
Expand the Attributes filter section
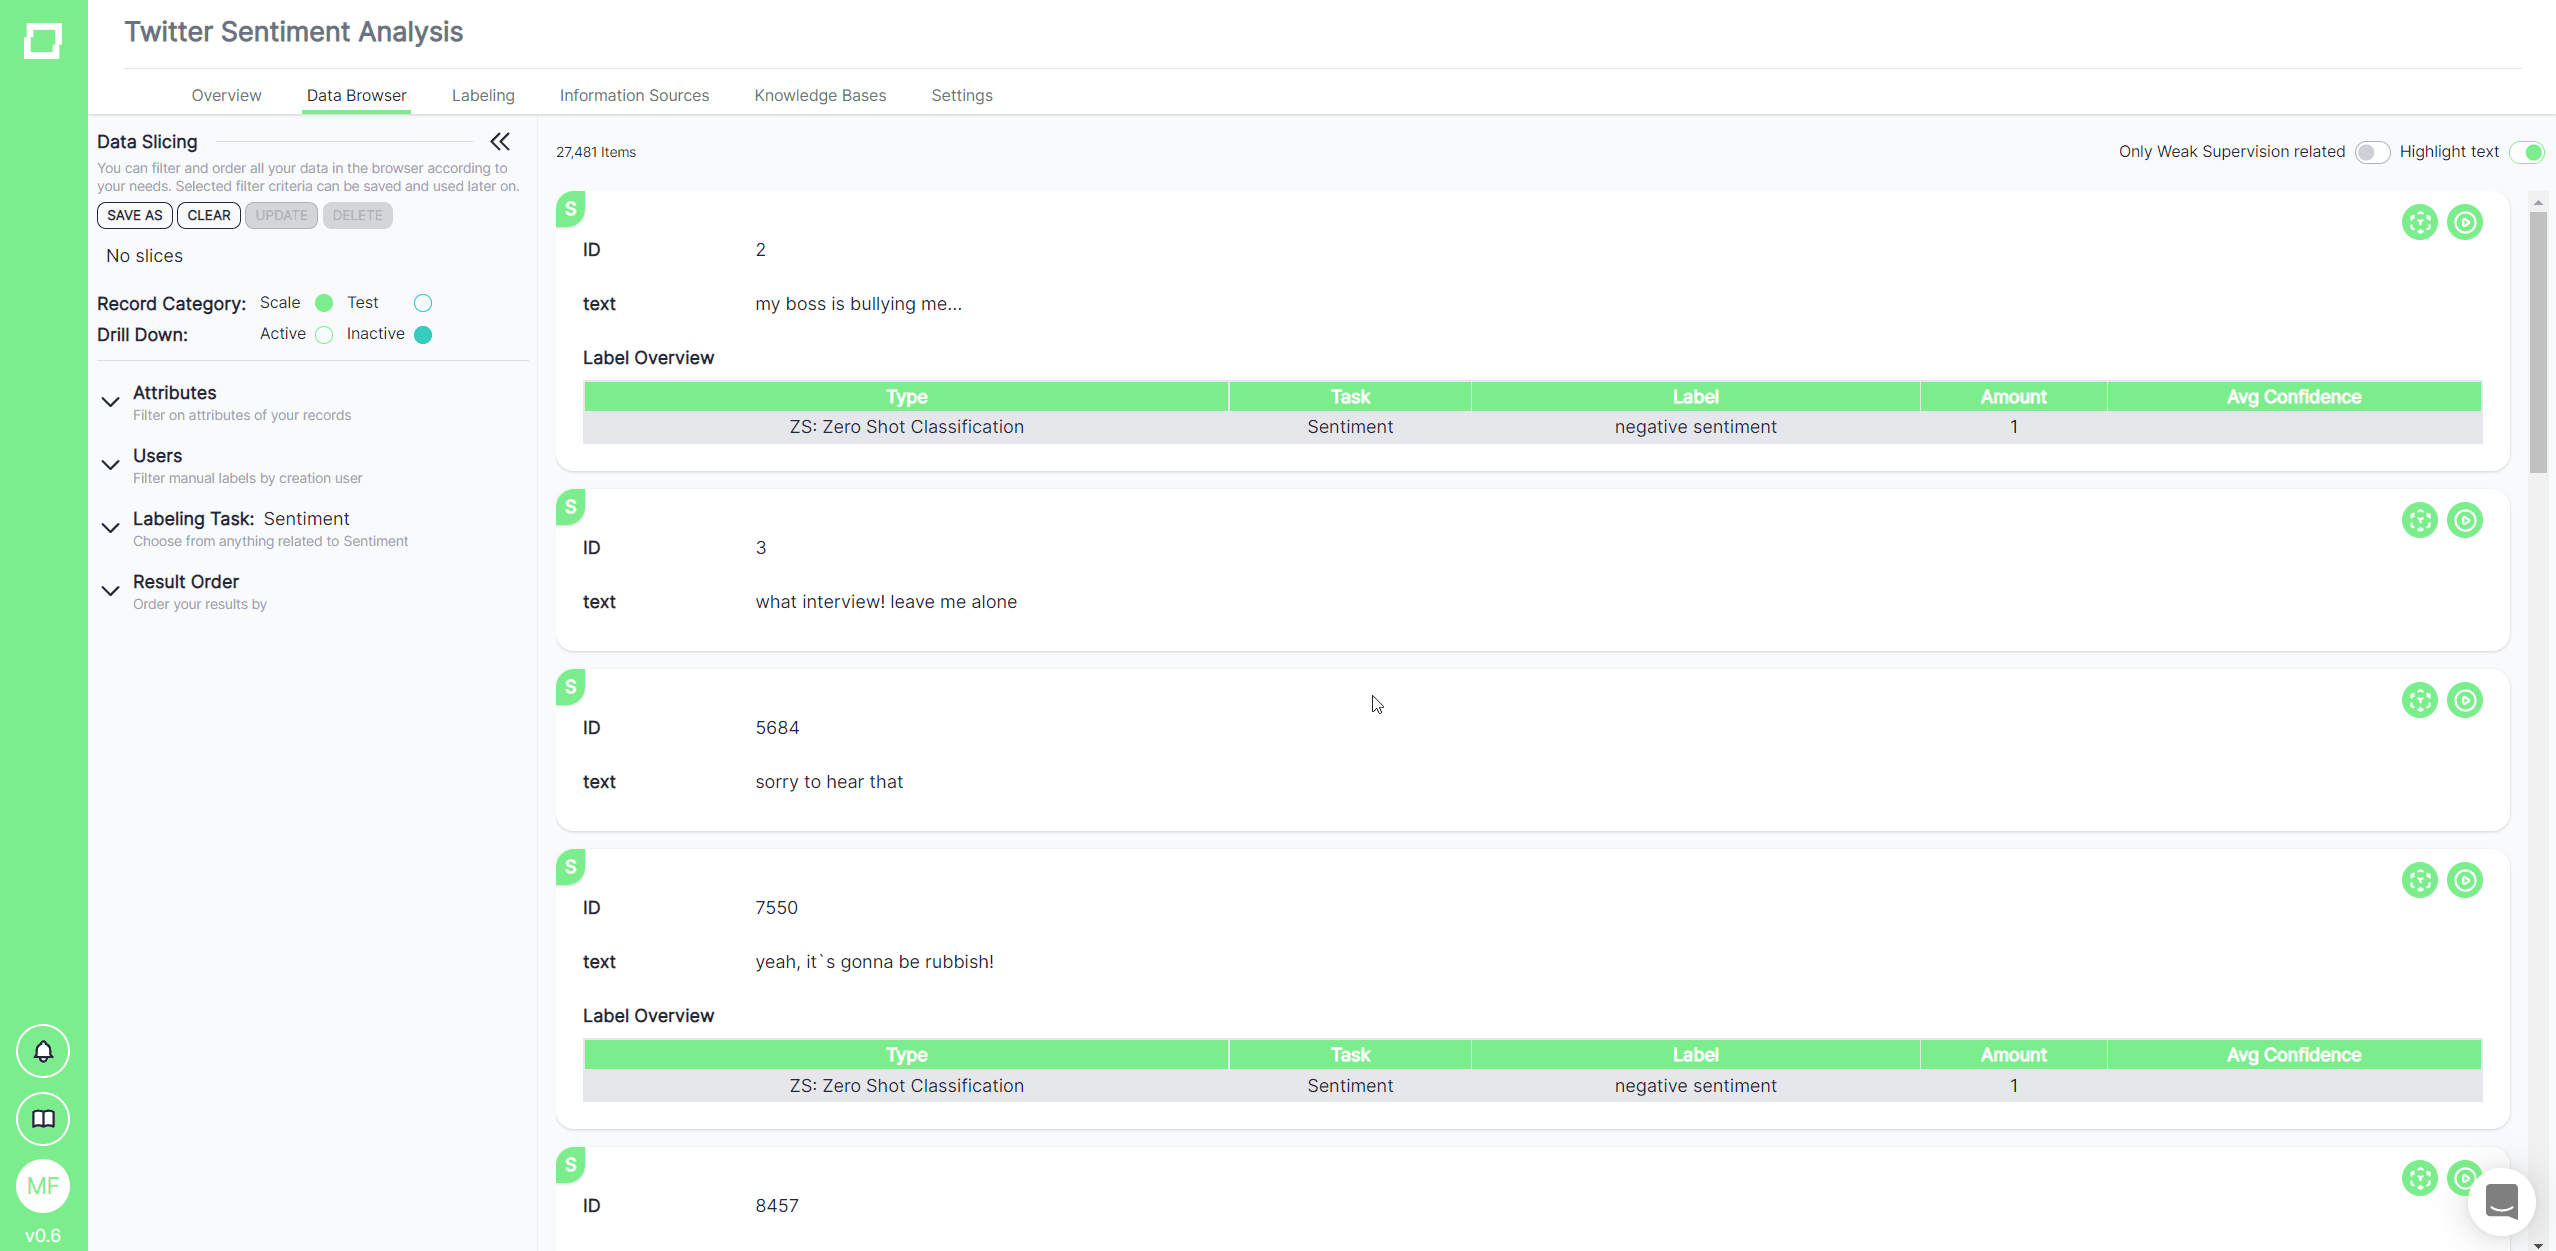111,402
